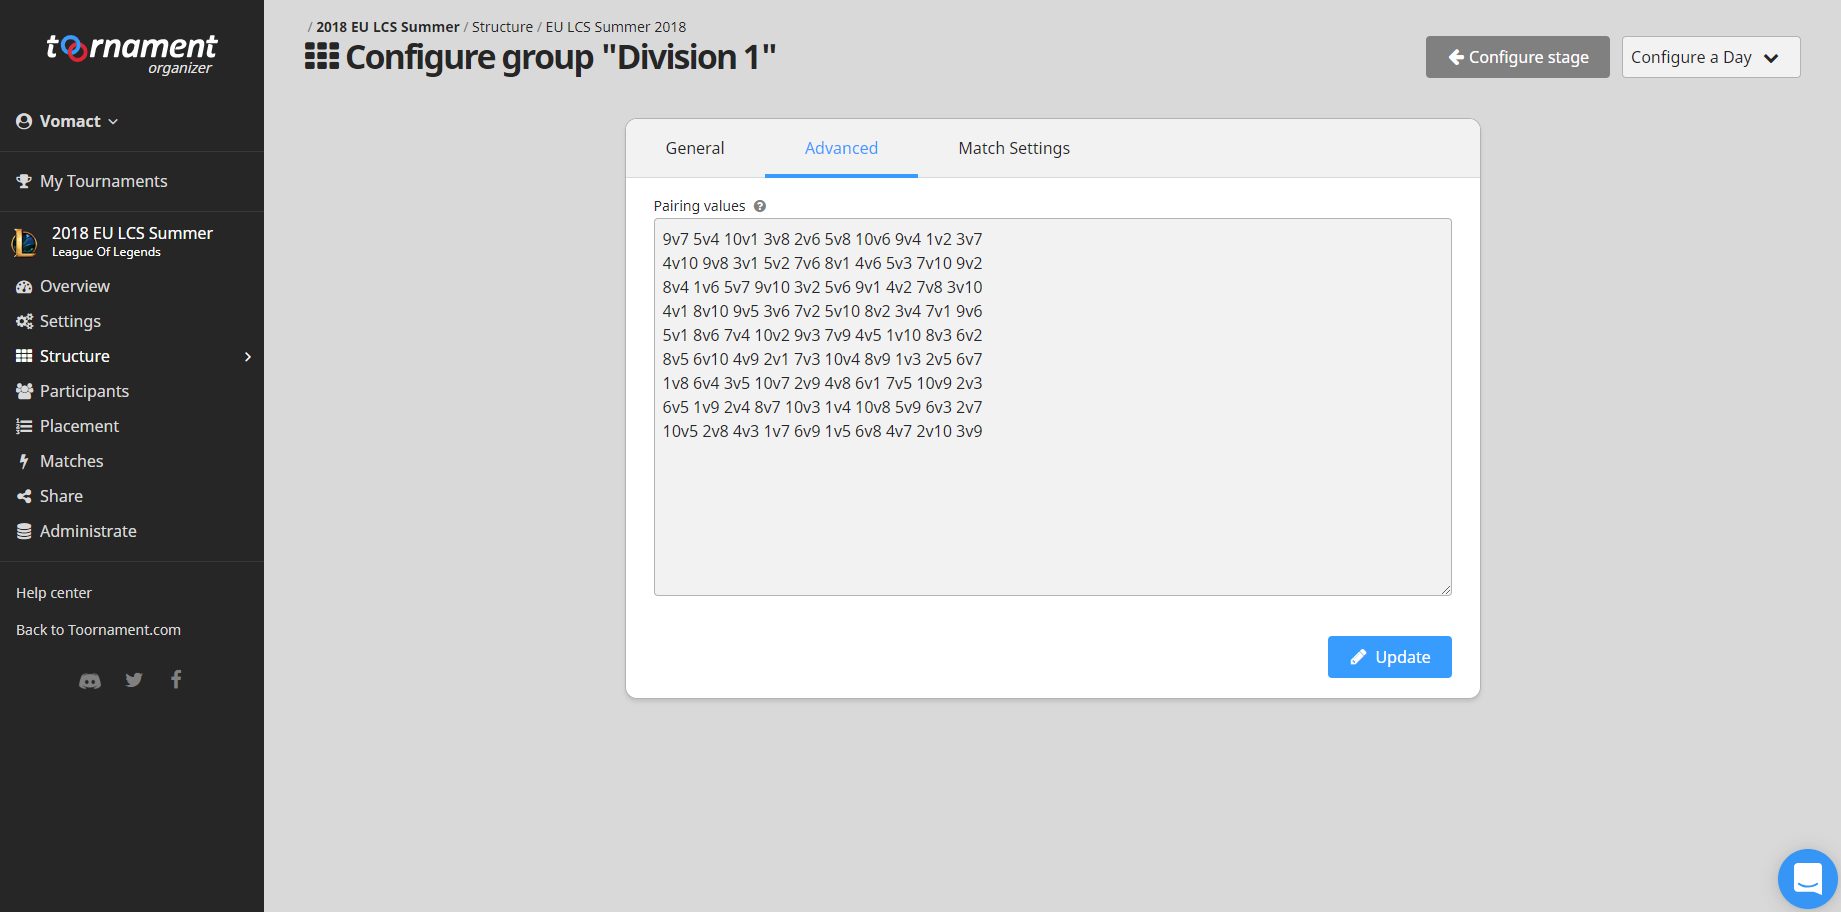Click the trophy icon beside My Tournaments
The width and height of the screenshot is (1841, 912).
click(x=24, y=181)
